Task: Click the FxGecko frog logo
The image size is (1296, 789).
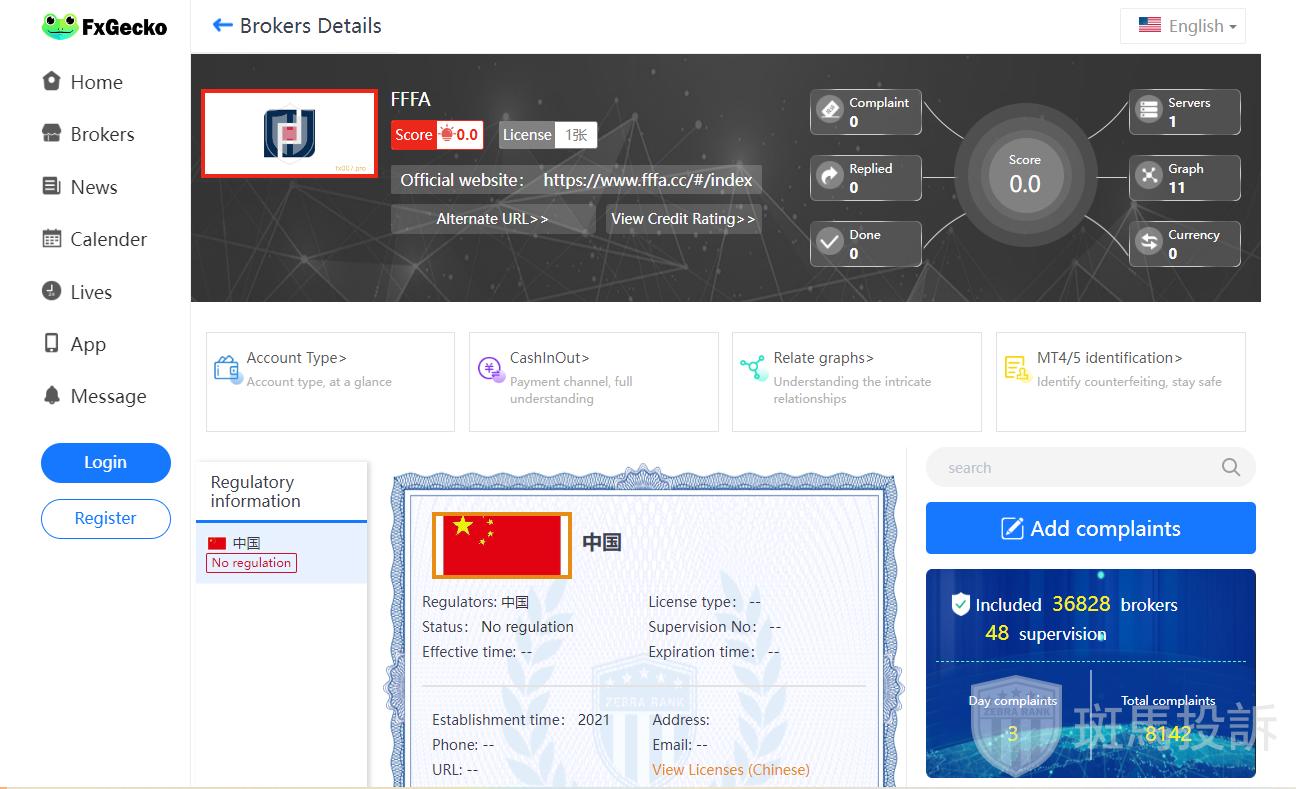Action: tap(60, 27)
